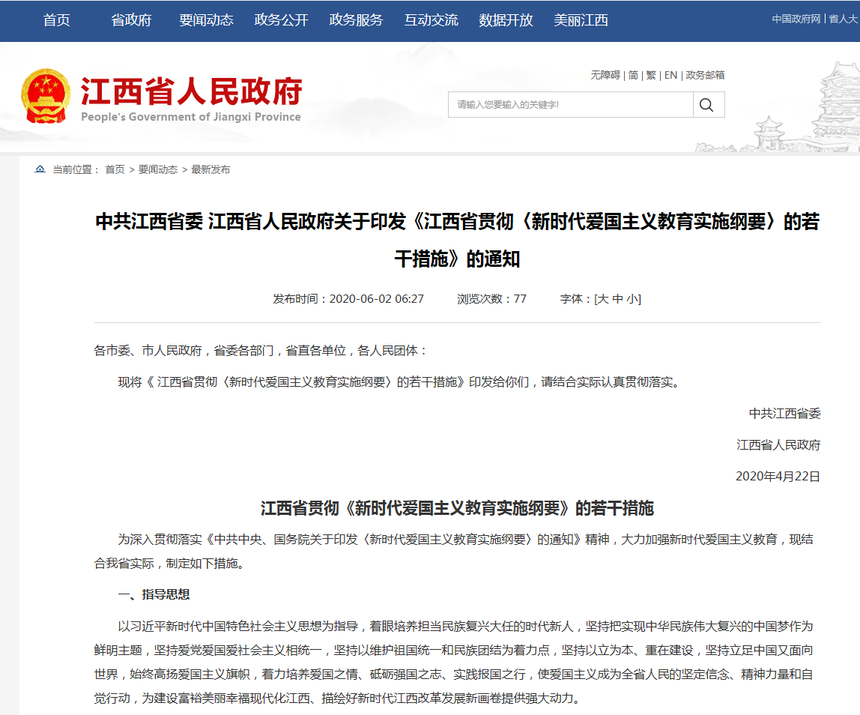Open the 数据开放 navigation item

click(506, 20)
